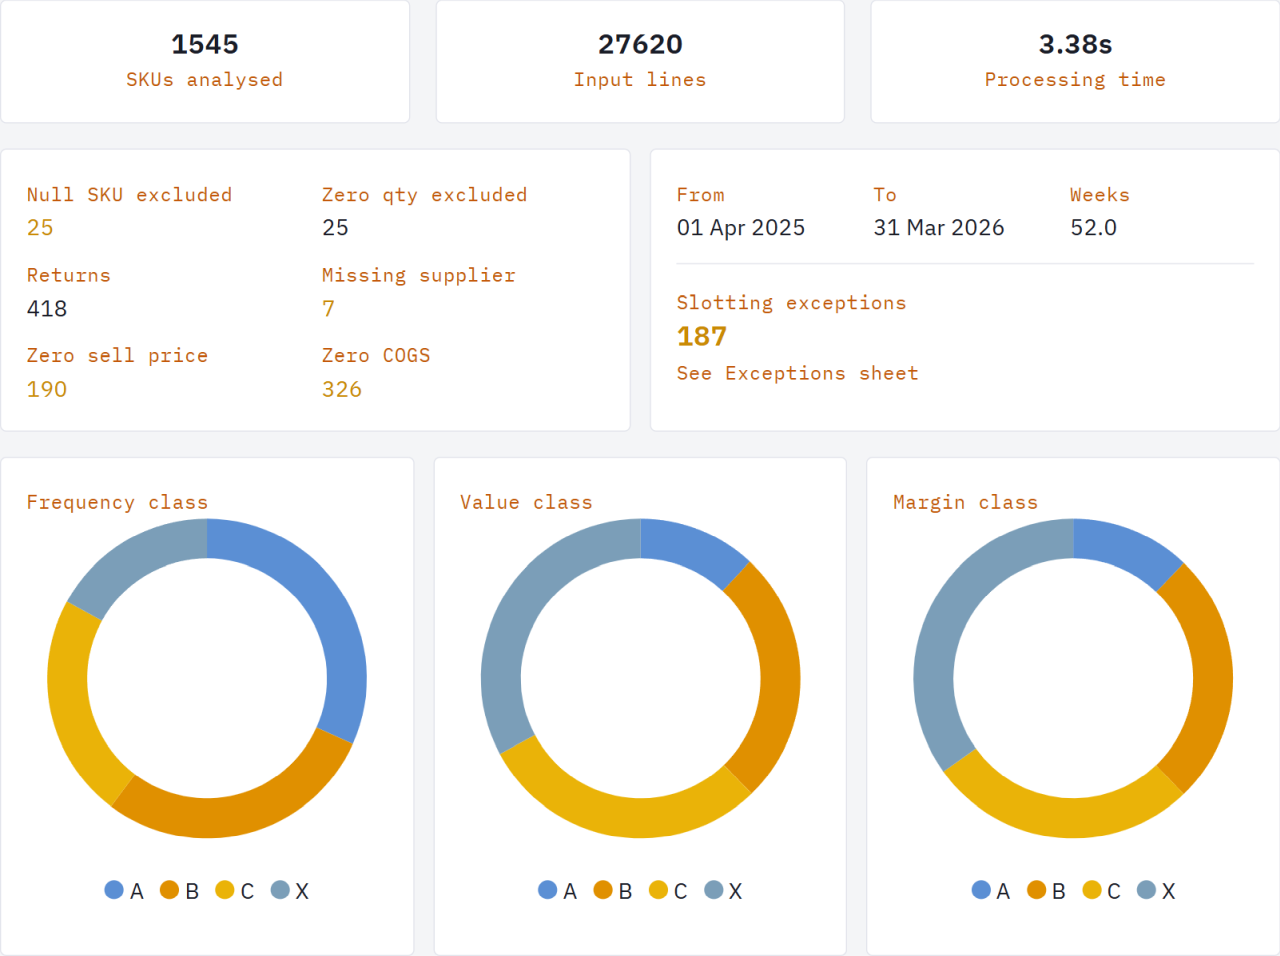Click the yellow C legend dot under Value class
Viewport: 1280px width, 956px height.
(x=658, y=890)
